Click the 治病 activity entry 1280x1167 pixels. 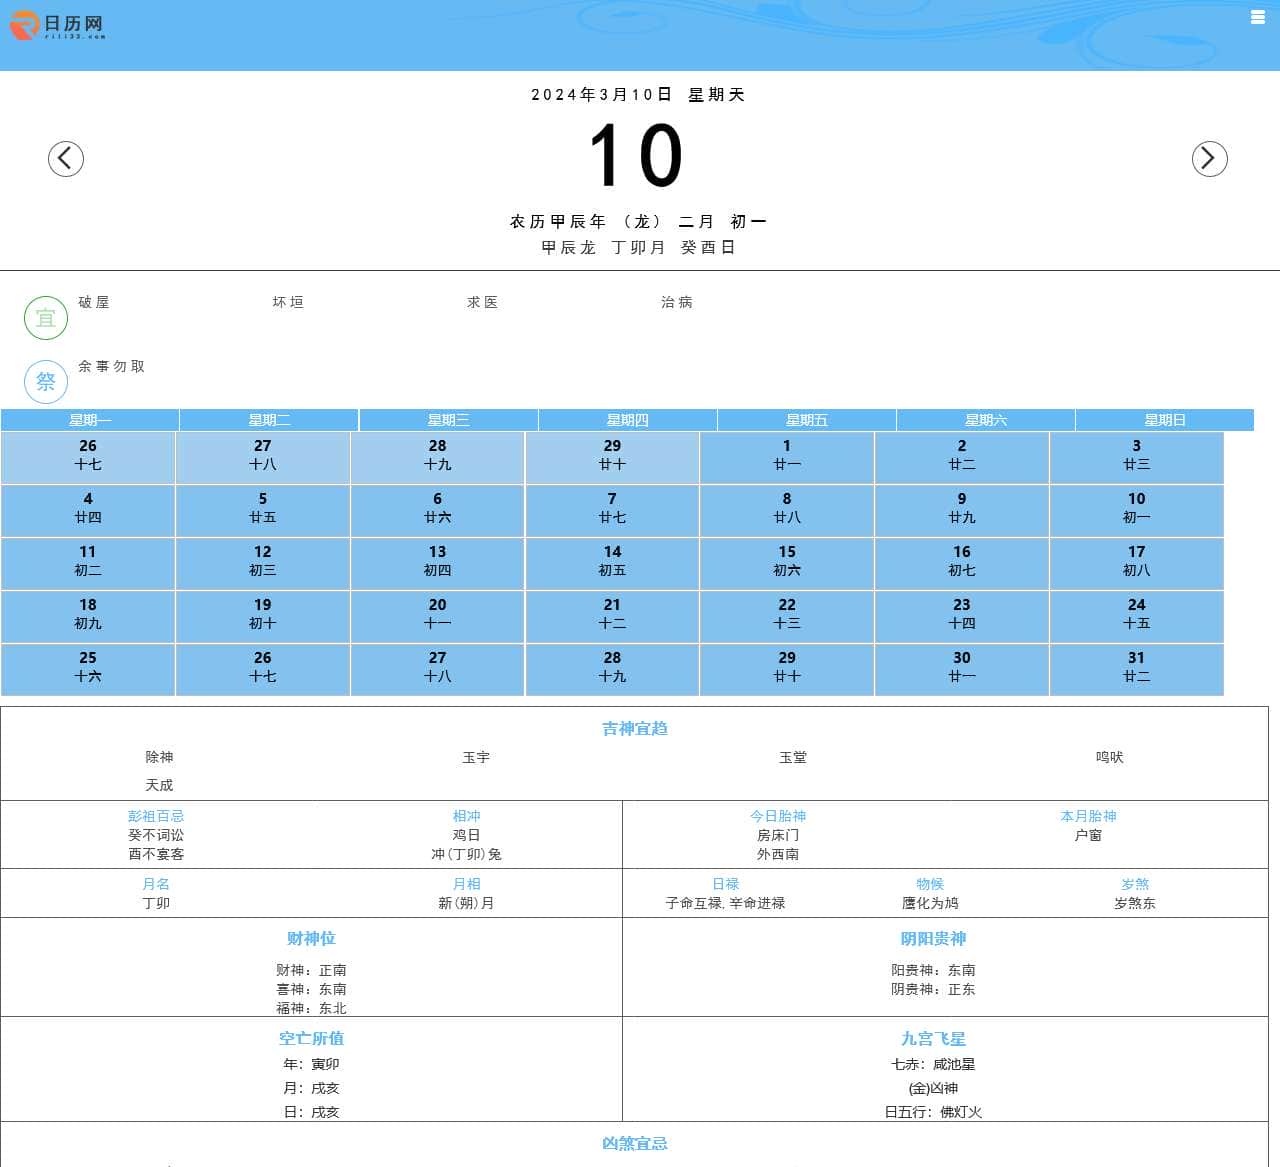click(676, 302)
